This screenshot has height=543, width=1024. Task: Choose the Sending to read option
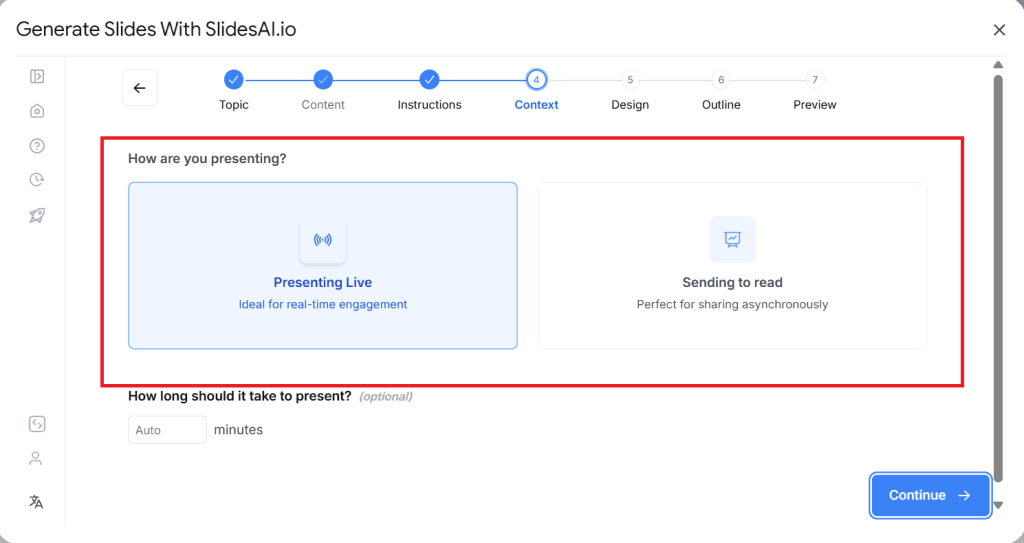pyautogui.click(x=732, y=265)
